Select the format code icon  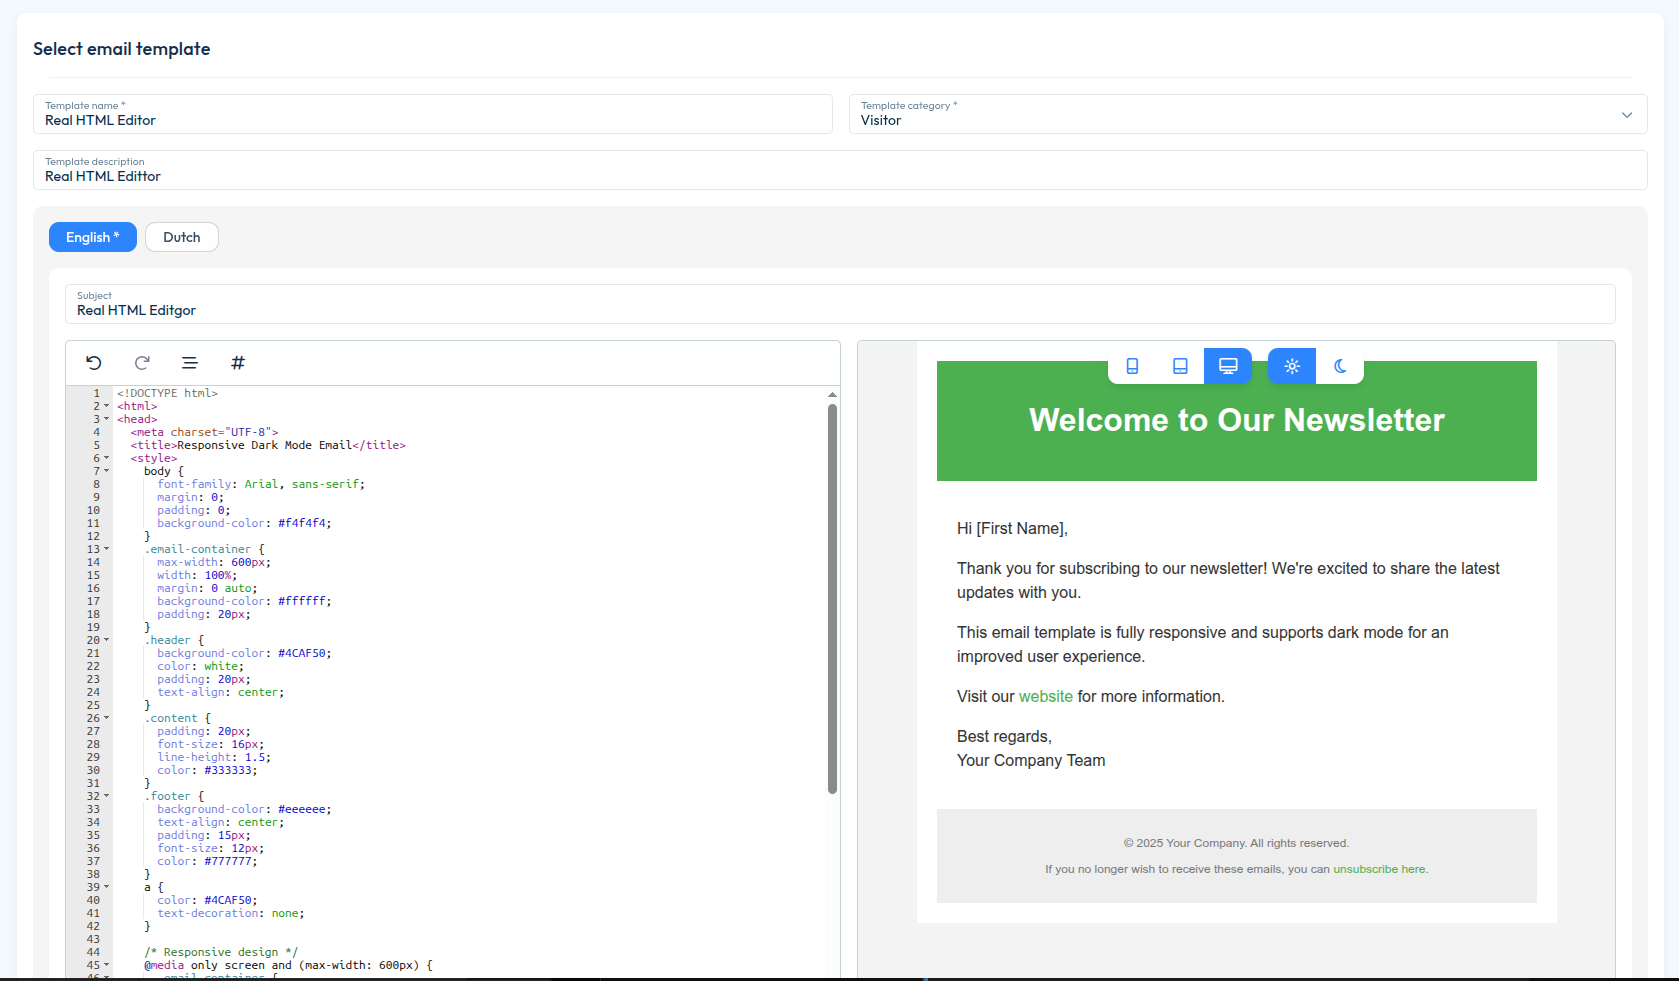(x=190, y=363)
